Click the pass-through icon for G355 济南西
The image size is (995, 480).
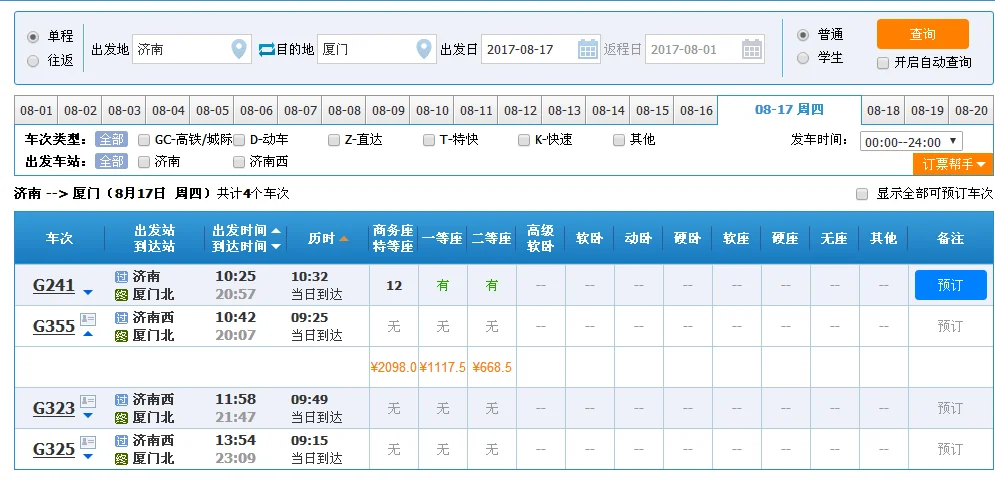121,317
